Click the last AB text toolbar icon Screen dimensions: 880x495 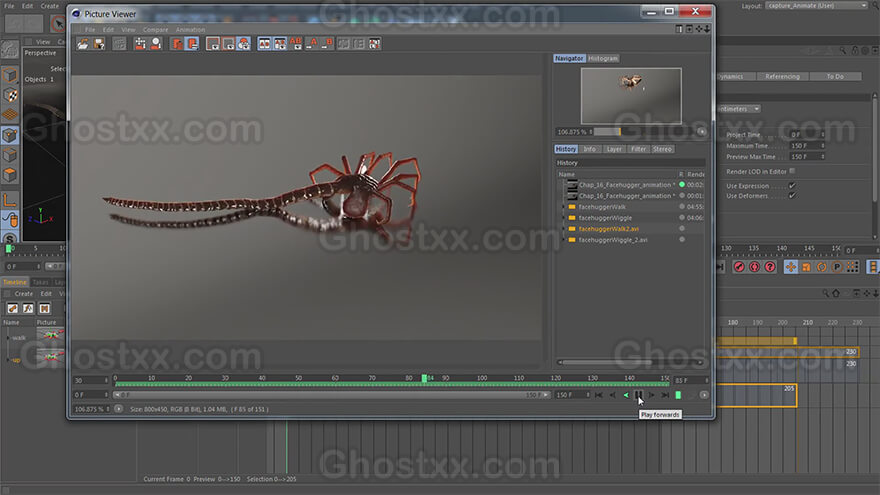tap(375, 44)
